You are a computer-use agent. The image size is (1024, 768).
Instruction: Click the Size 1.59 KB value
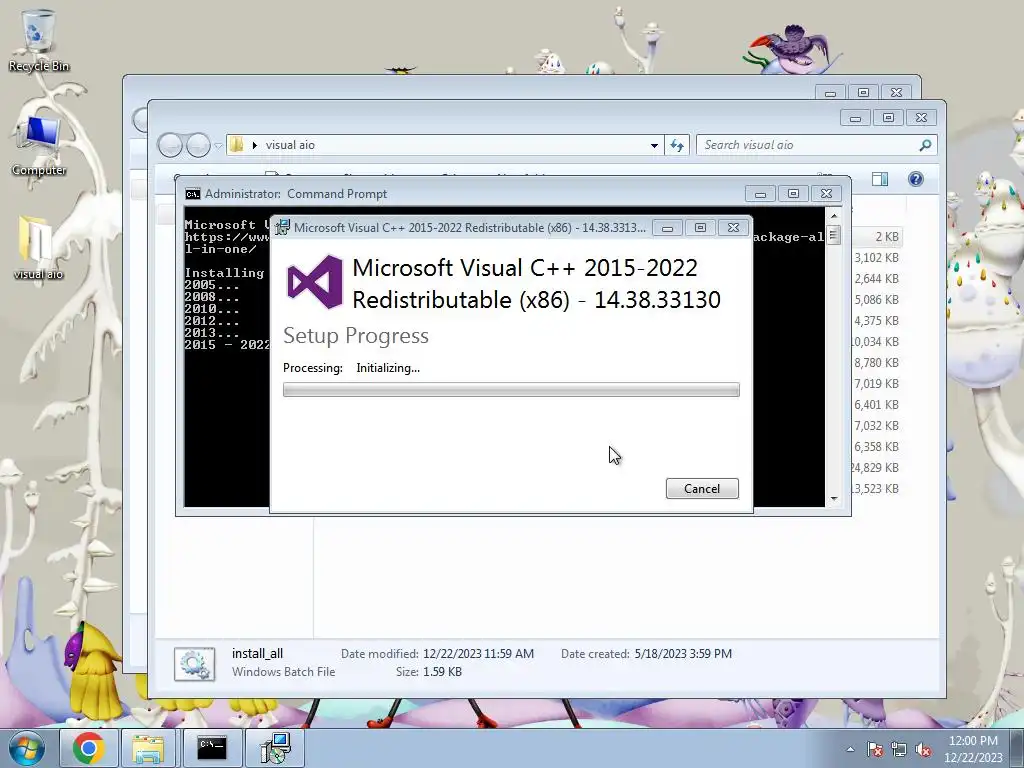pos(442,671)
